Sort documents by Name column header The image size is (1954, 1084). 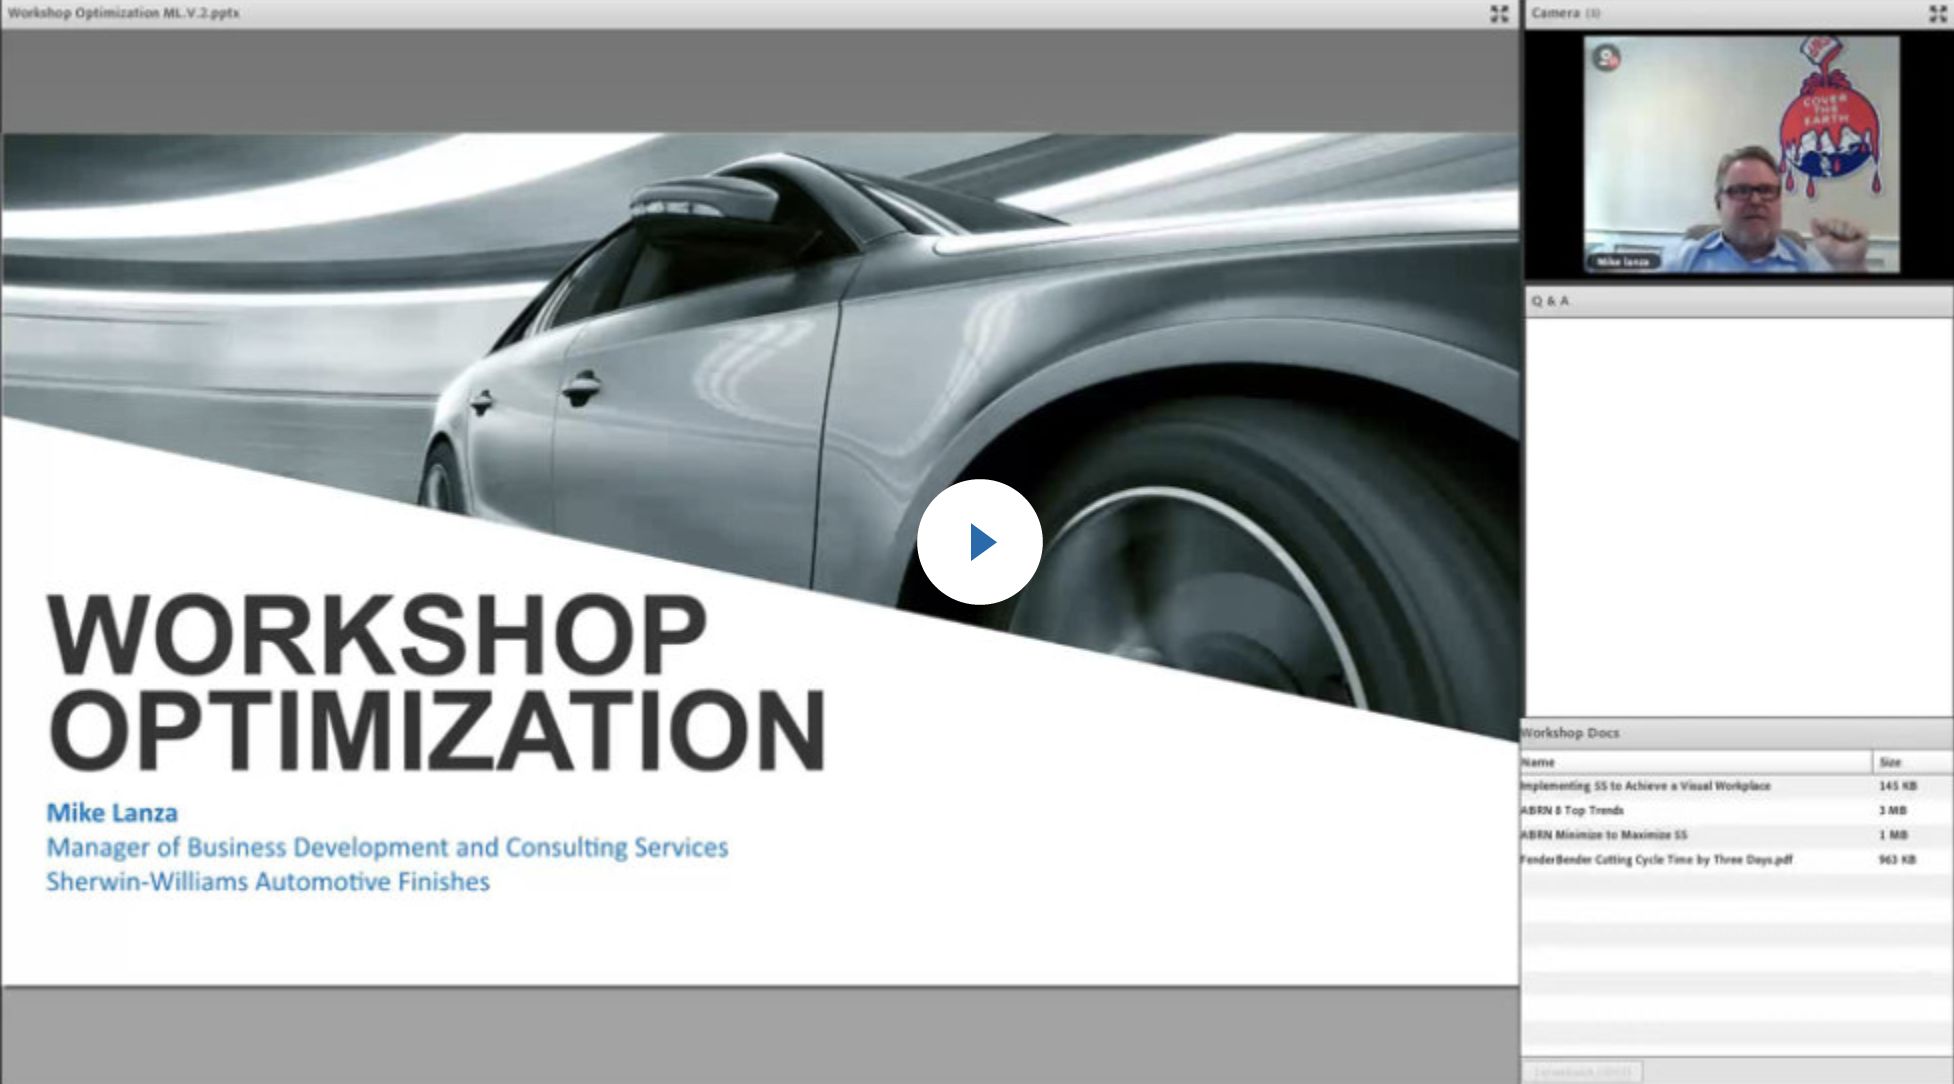(x=1696, y=762)
